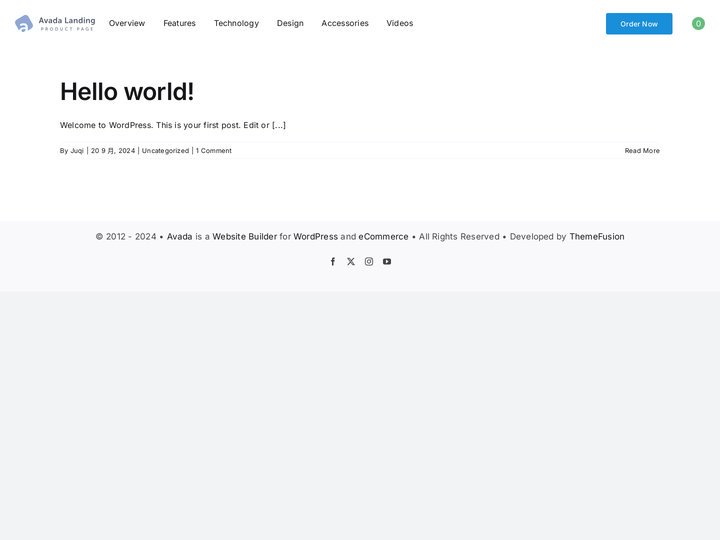Open the YouTube social icon

coord(387,261)
